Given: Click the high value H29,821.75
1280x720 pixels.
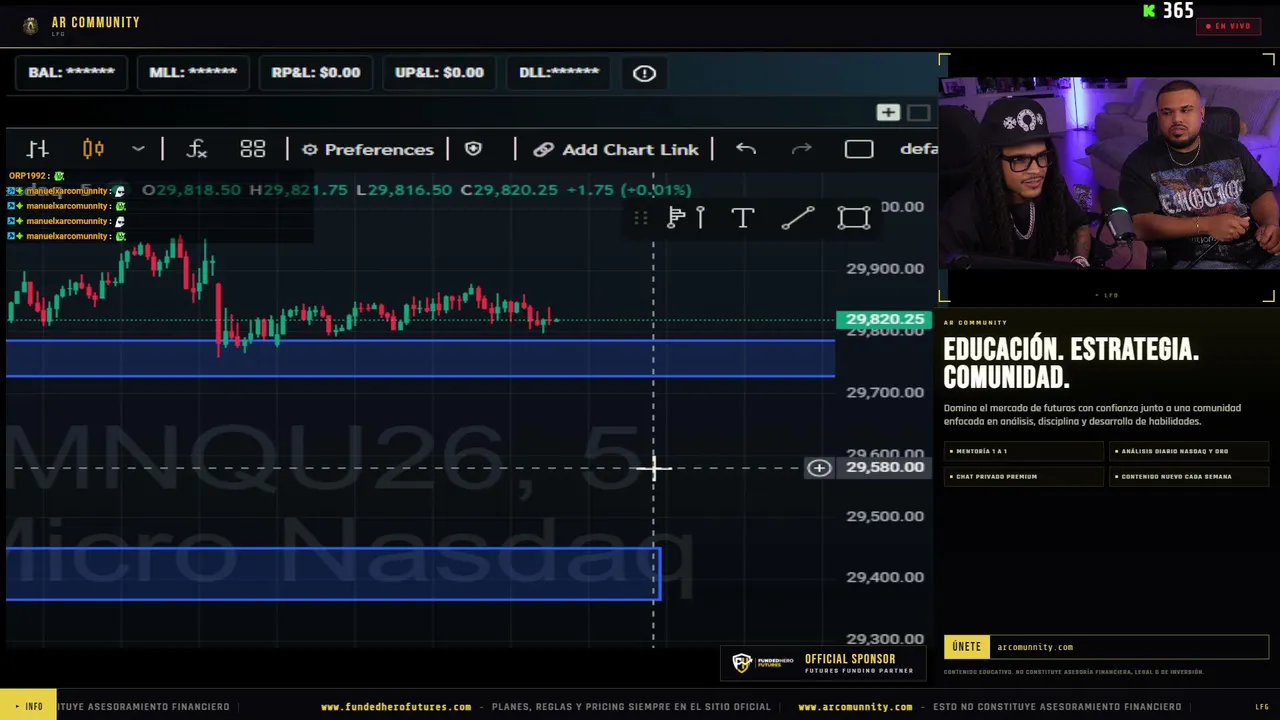Looking at the screenshot, I should coord(298,190).
